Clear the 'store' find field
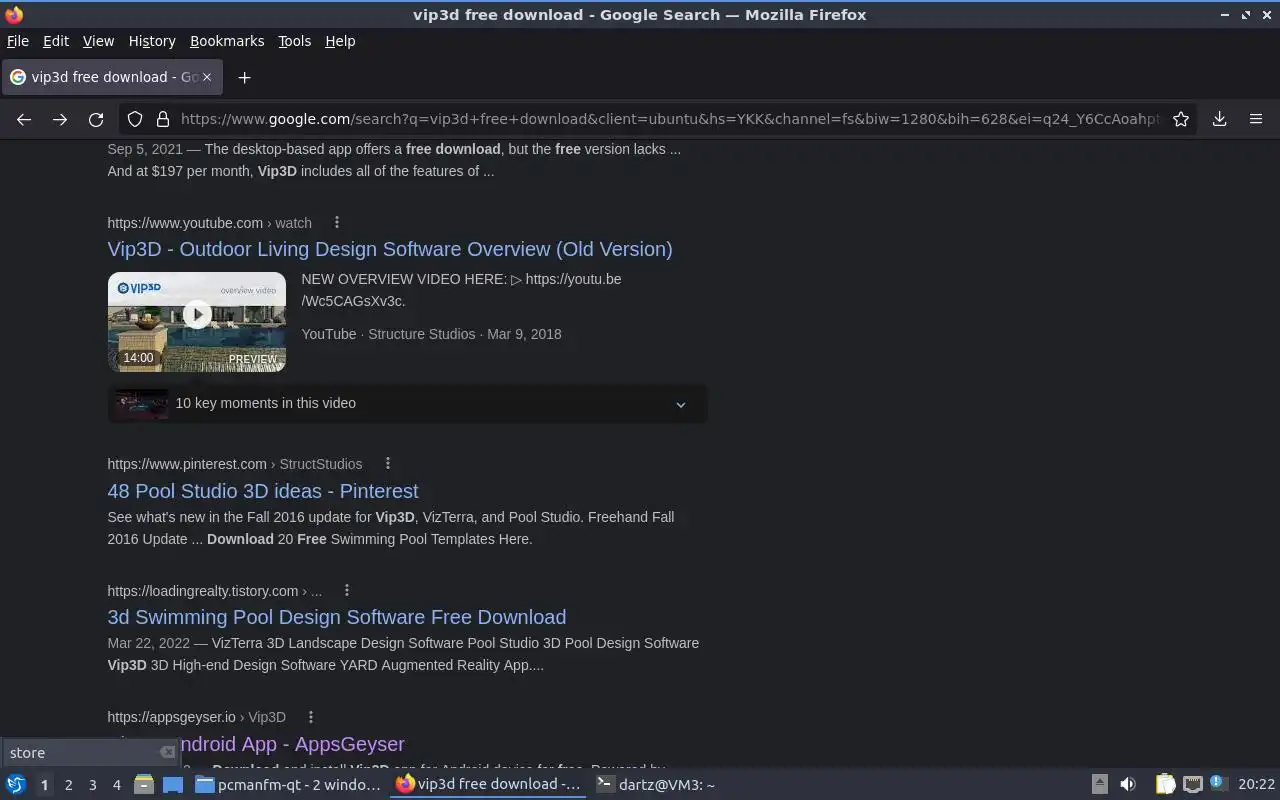Screen dimensions: 1280x800 click(x=168, y=752)
